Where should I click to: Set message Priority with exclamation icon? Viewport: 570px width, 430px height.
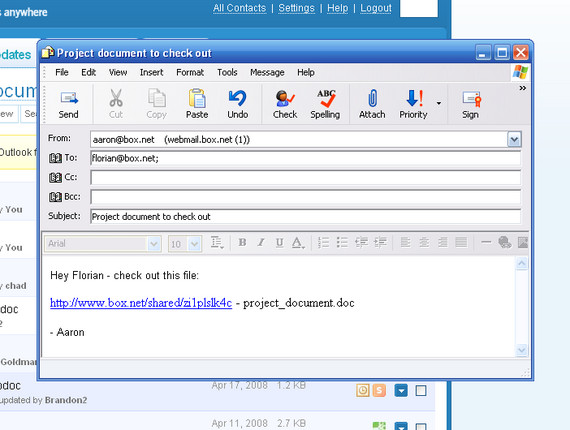pos(413,104)
